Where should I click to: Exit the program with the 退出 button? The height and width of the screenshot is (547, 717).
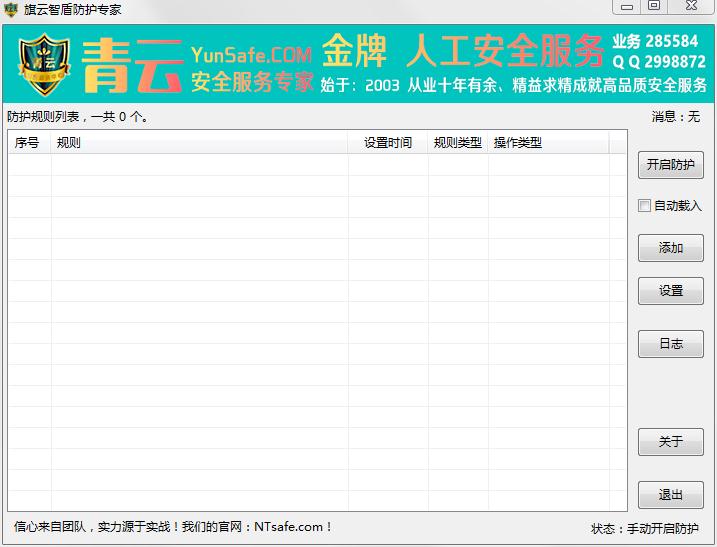(x=670, y=495)
